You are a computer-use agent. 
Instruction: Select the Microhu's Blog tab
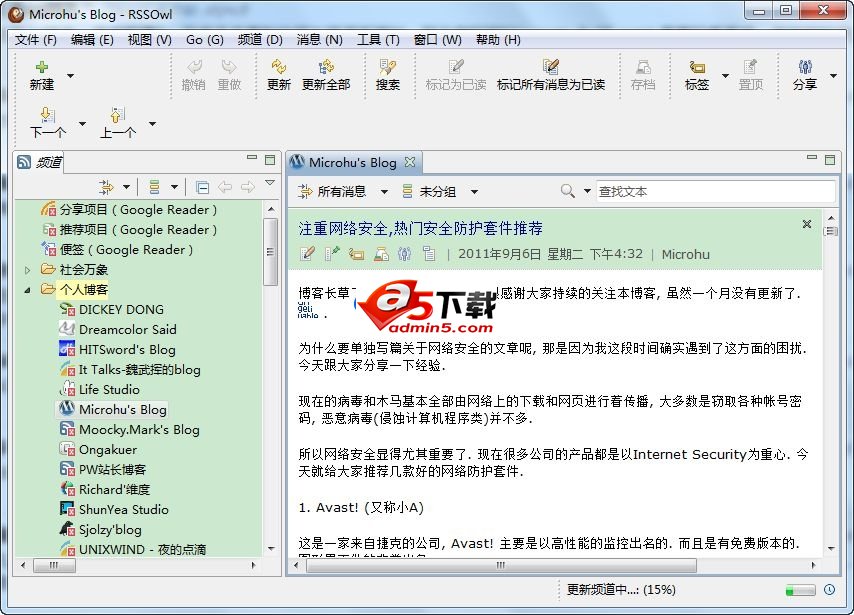coord(352,162)
